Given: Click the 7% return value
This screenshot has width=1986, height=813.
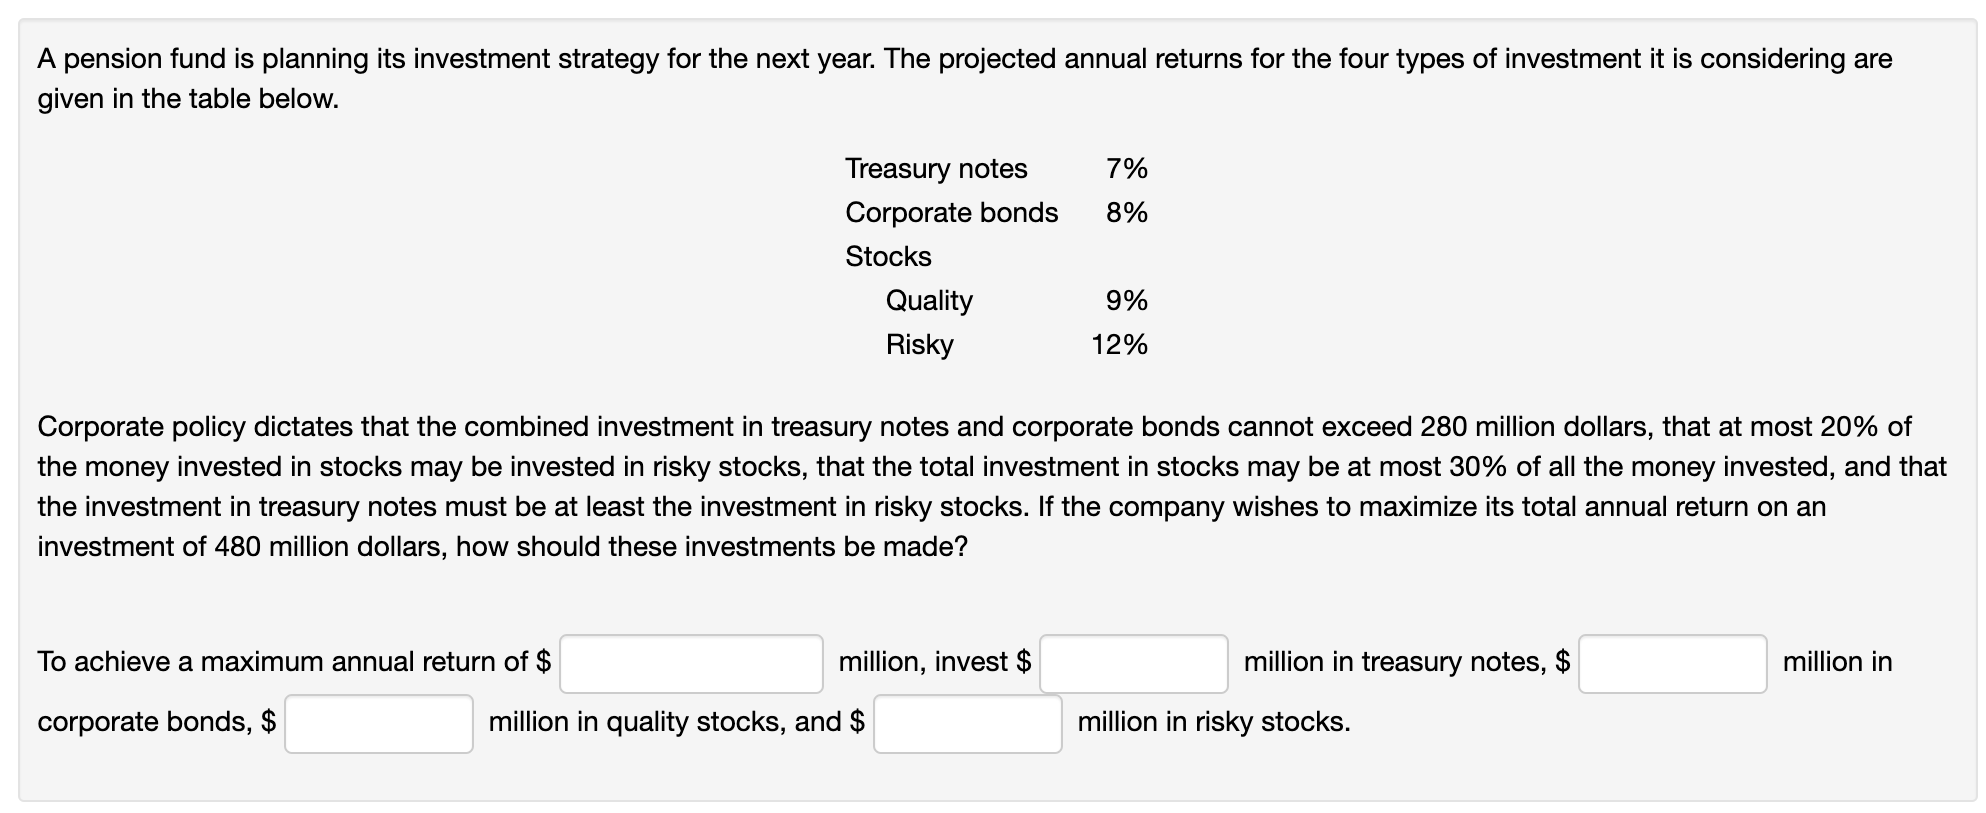Looking at the screenshot, I should 1127,168.
